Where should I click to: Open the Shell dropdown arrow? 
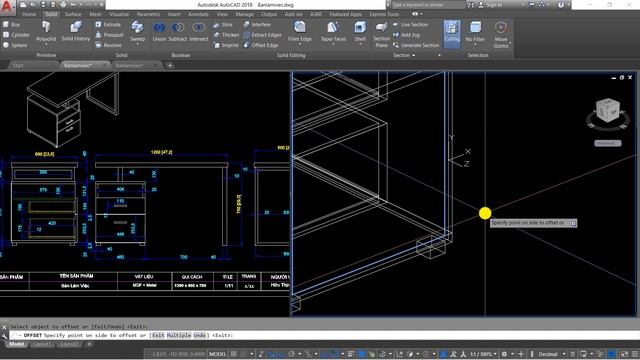360,44
